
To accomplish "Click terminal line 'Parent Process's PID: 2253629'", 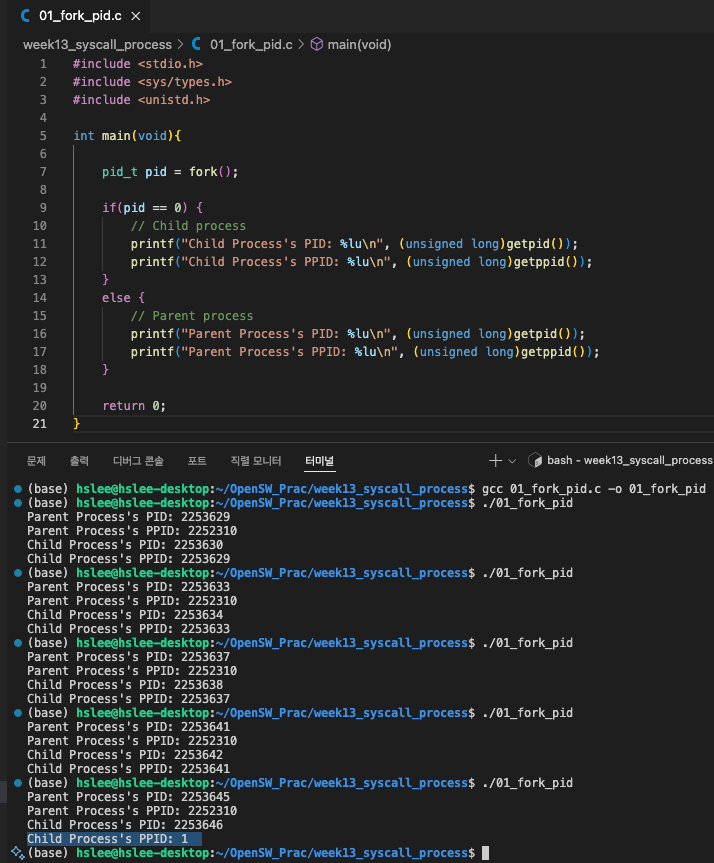I will (128, 517).
